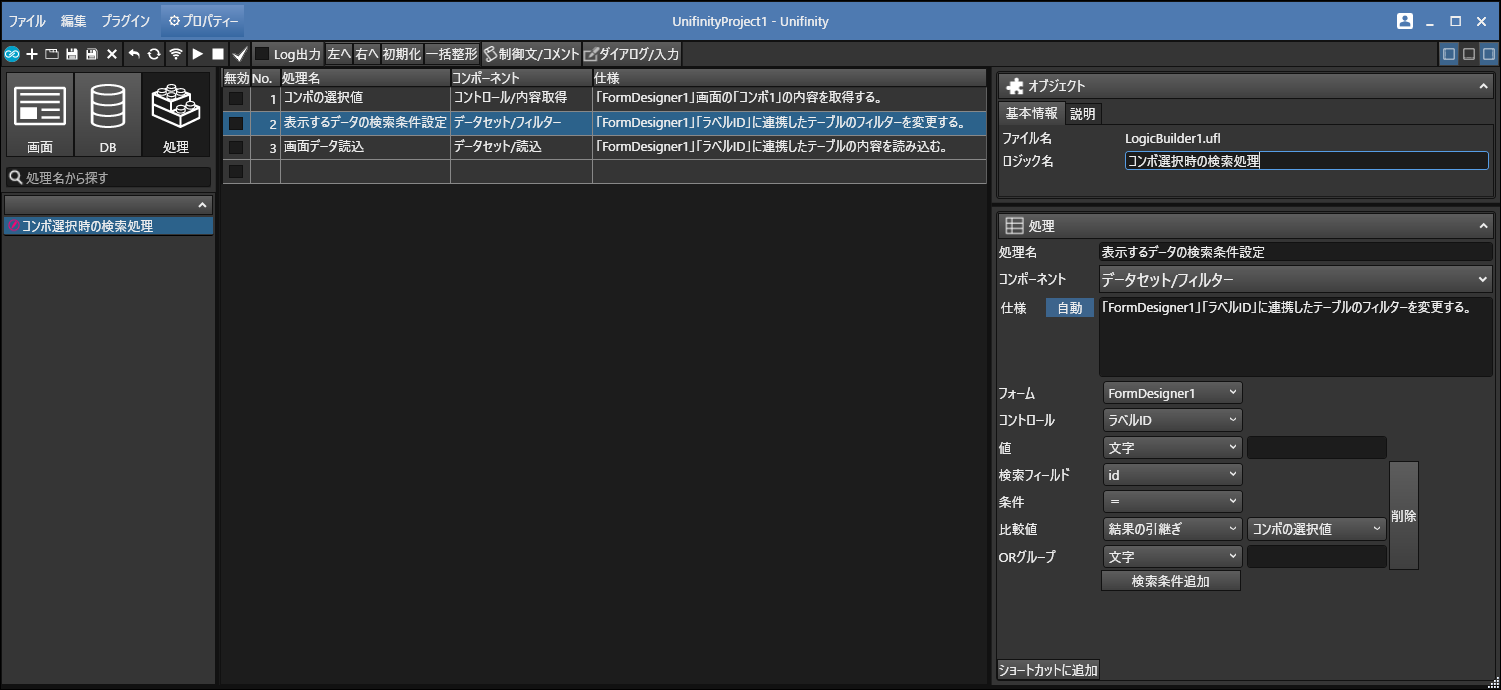1501x690 pixels.
Task: Open the 画面 screen designer icon
Action: point(40,114)
